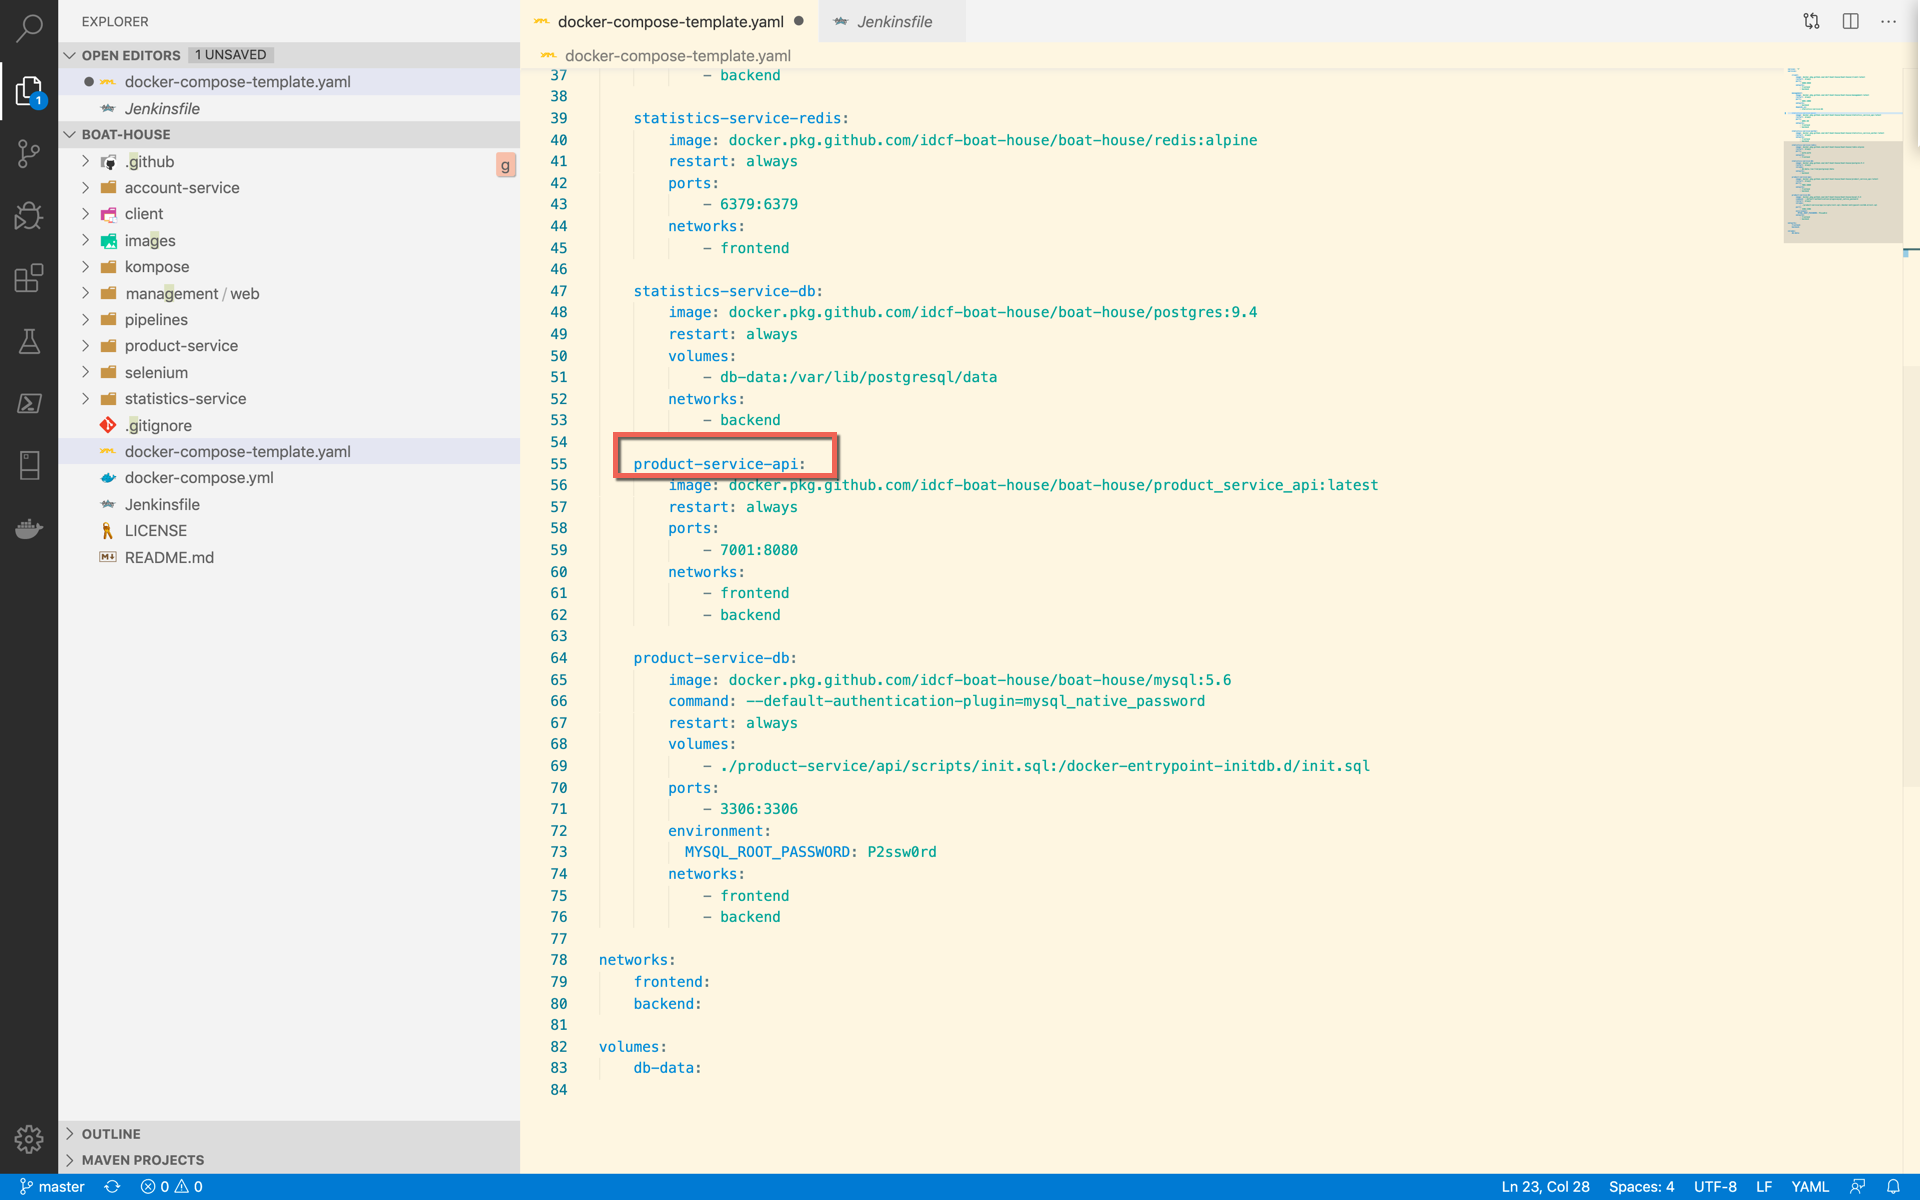1920x1200 pixels.
Task: Switch to the docker-compose-template.yaml tab
Action: pyautogui.click(x=669, y=21)
